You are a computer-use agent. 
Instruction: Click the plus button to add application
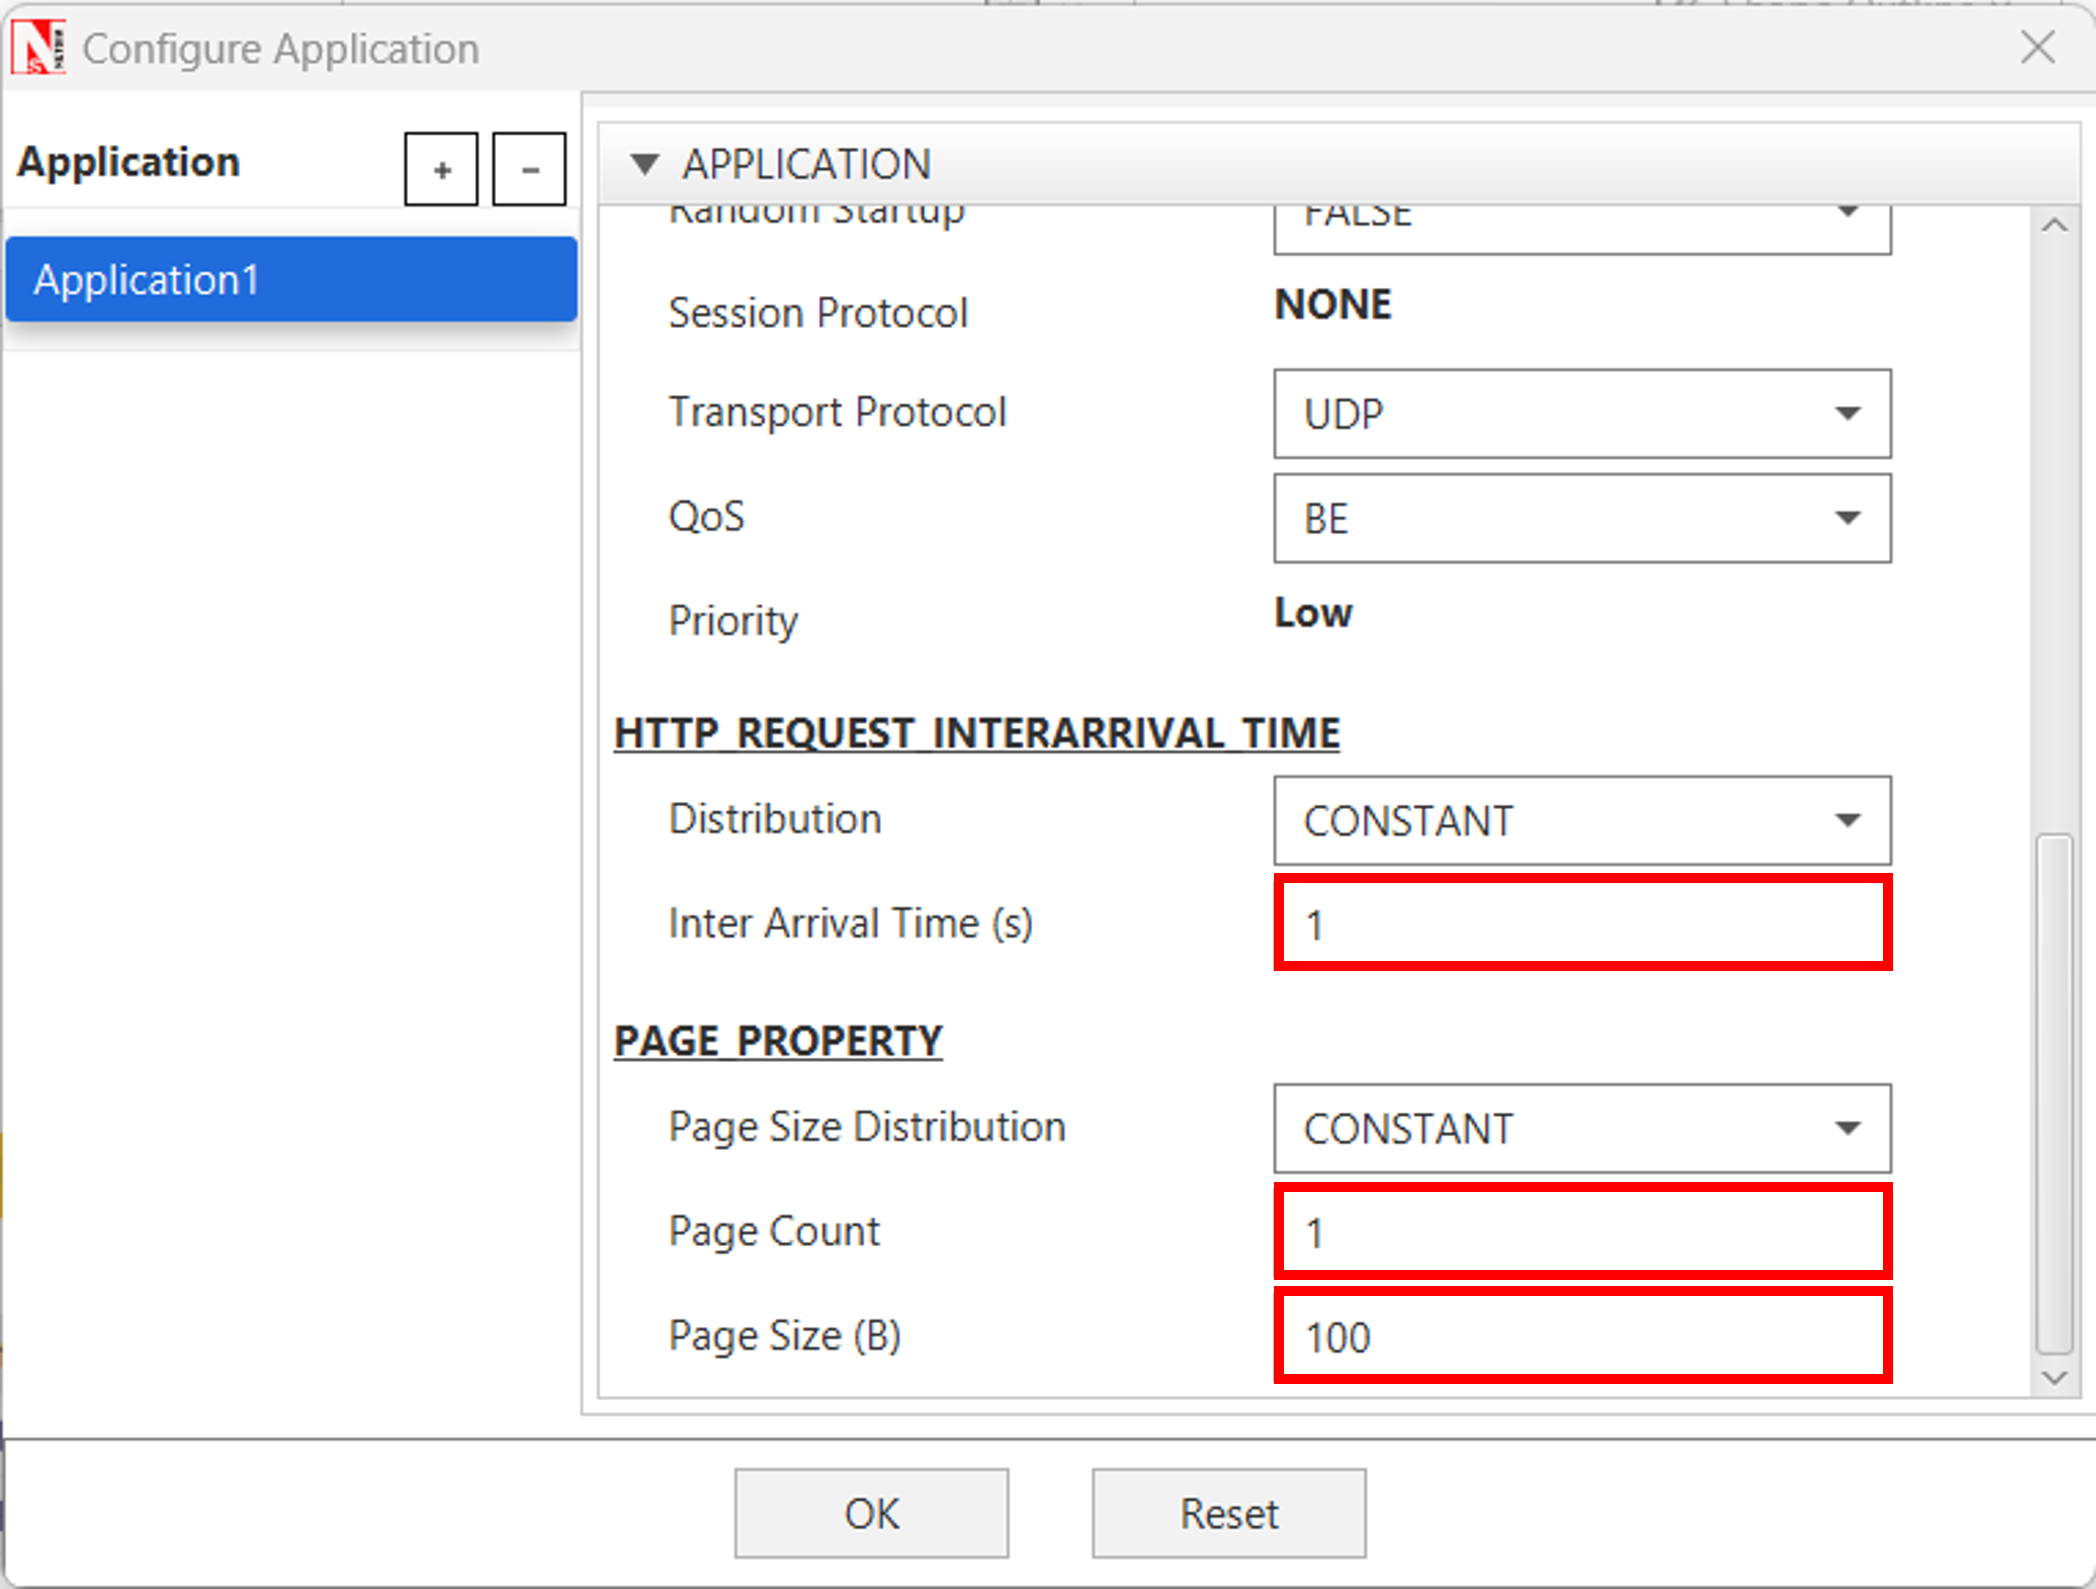coord(441,169)
